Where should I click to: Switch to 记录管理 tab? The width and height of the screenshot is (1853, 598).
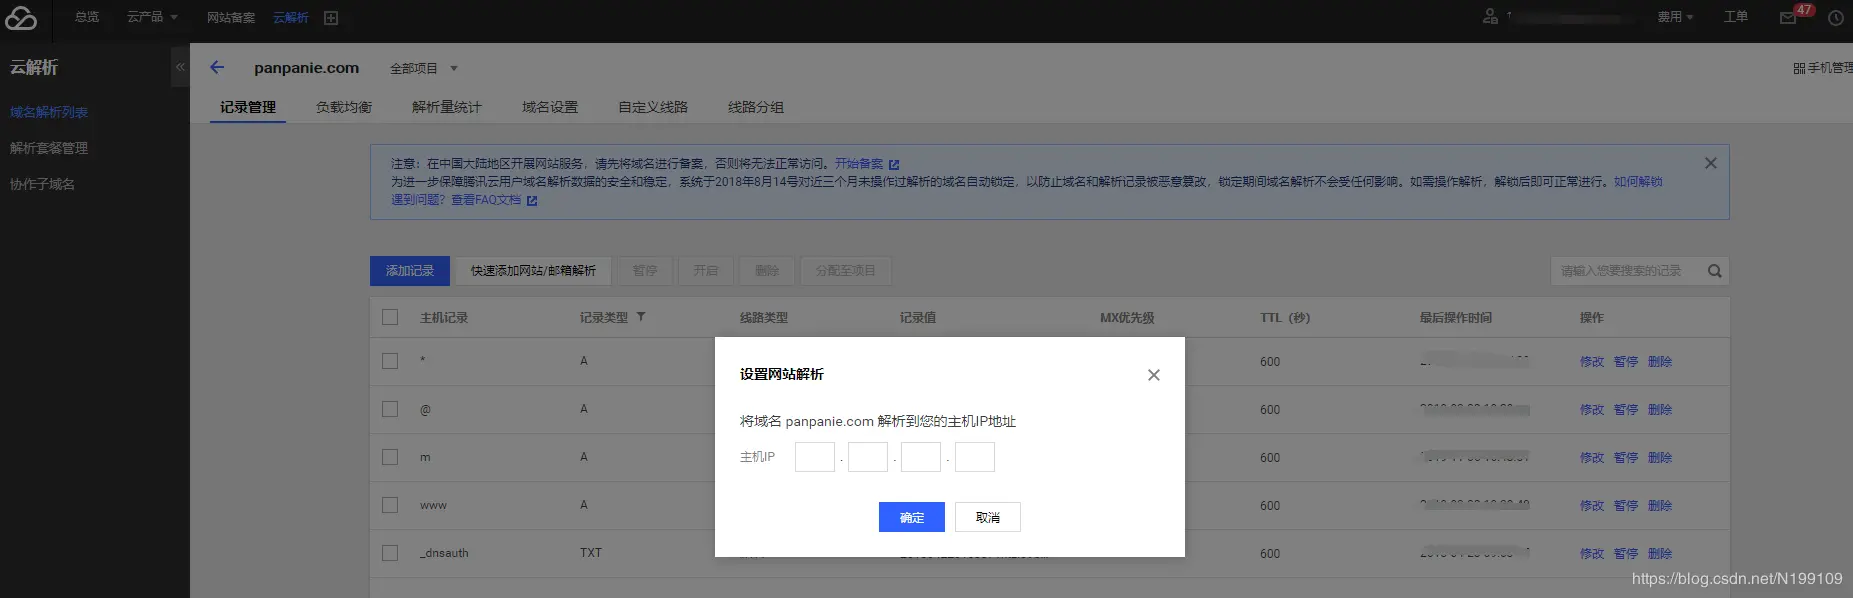[248, 107]
